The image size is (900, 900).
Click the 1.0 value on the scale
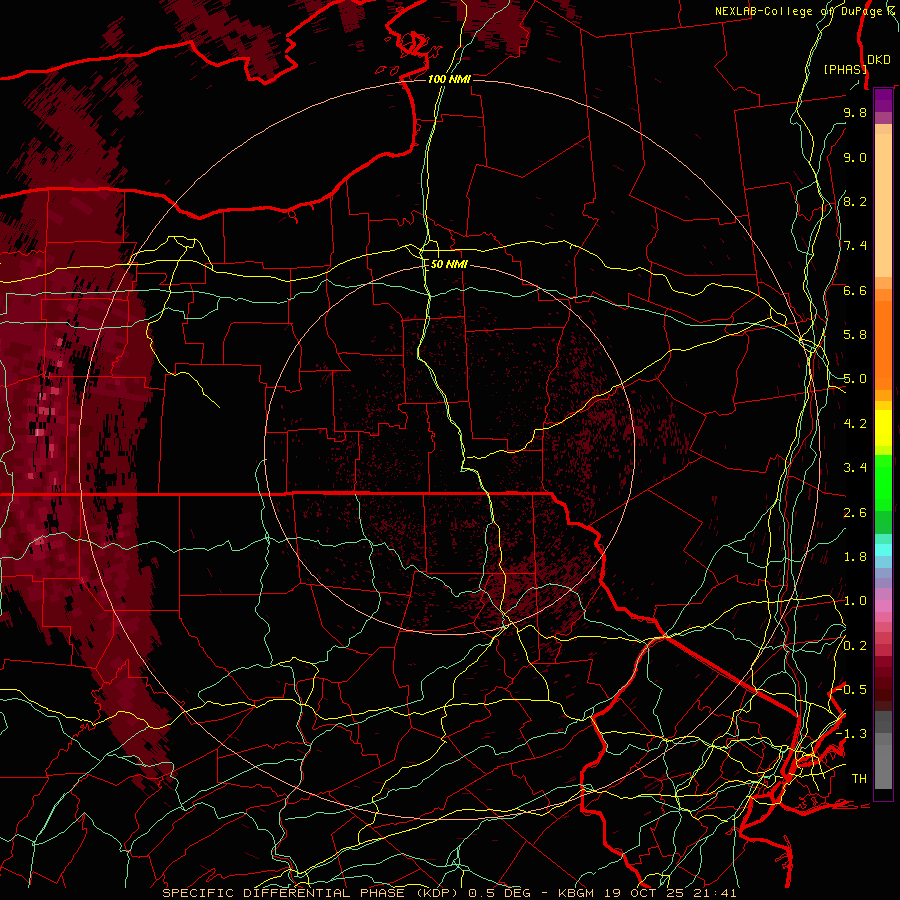pyautogui.click(x=855, y=601)
